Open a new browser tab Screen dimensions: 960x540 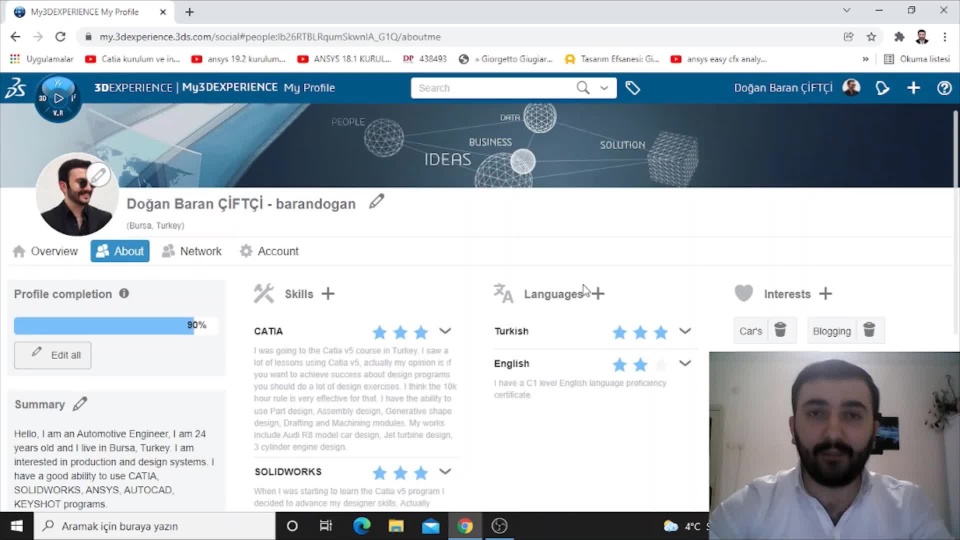tap(189, 12)
